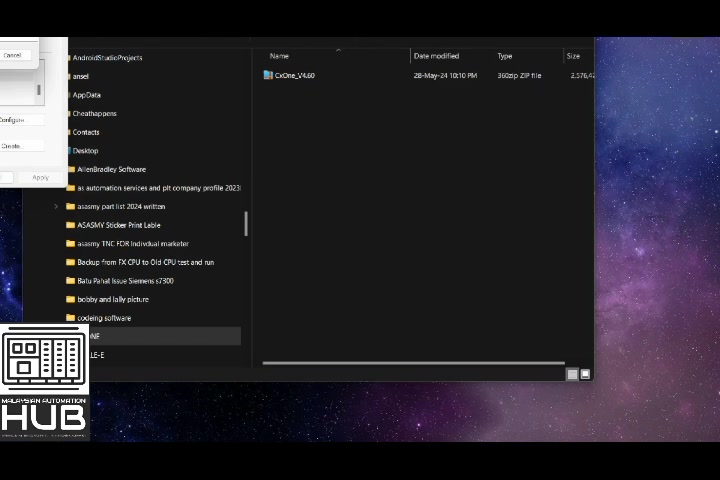Select asasmy part list 2024 written folder
The height and width of the screenshot is (480, 720).
tap(121, 207)
